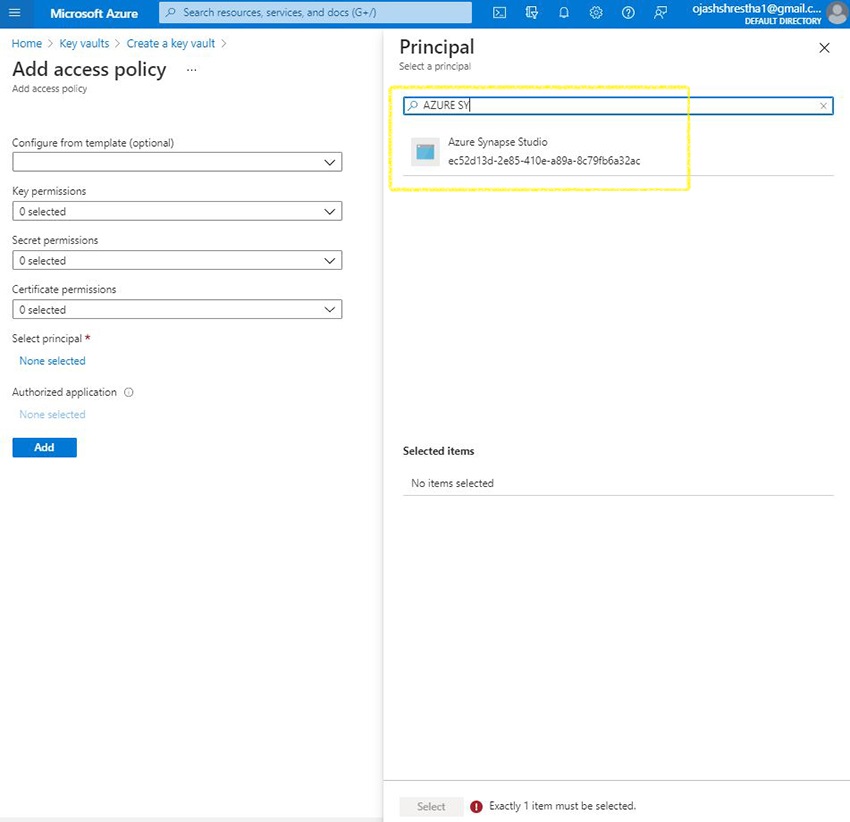Click the 'Exactly 1 item must be selected' message
Viewport: 850px width, 822px height.
pos(562,806)
